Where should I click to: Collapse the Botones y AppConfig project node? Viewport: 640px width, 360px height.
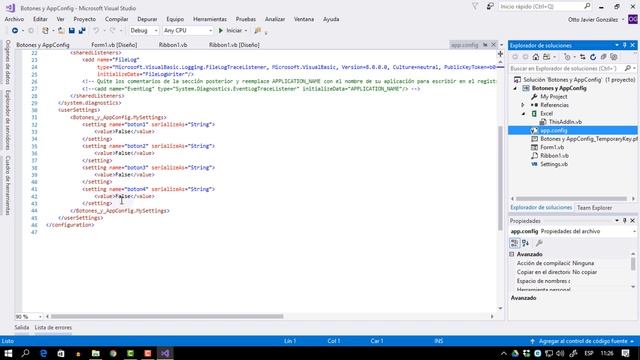point(515,88)
